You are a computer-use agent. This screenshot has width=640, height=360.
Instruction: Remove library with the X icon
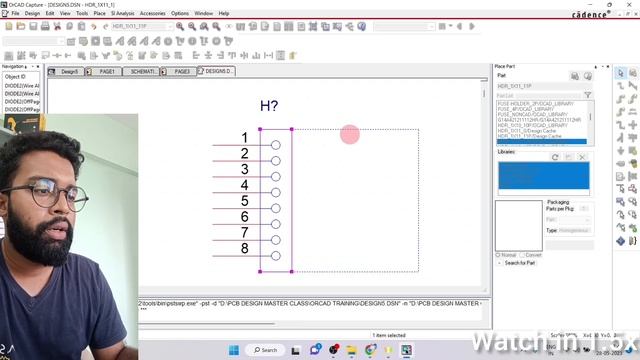click(x=582, y=157)
